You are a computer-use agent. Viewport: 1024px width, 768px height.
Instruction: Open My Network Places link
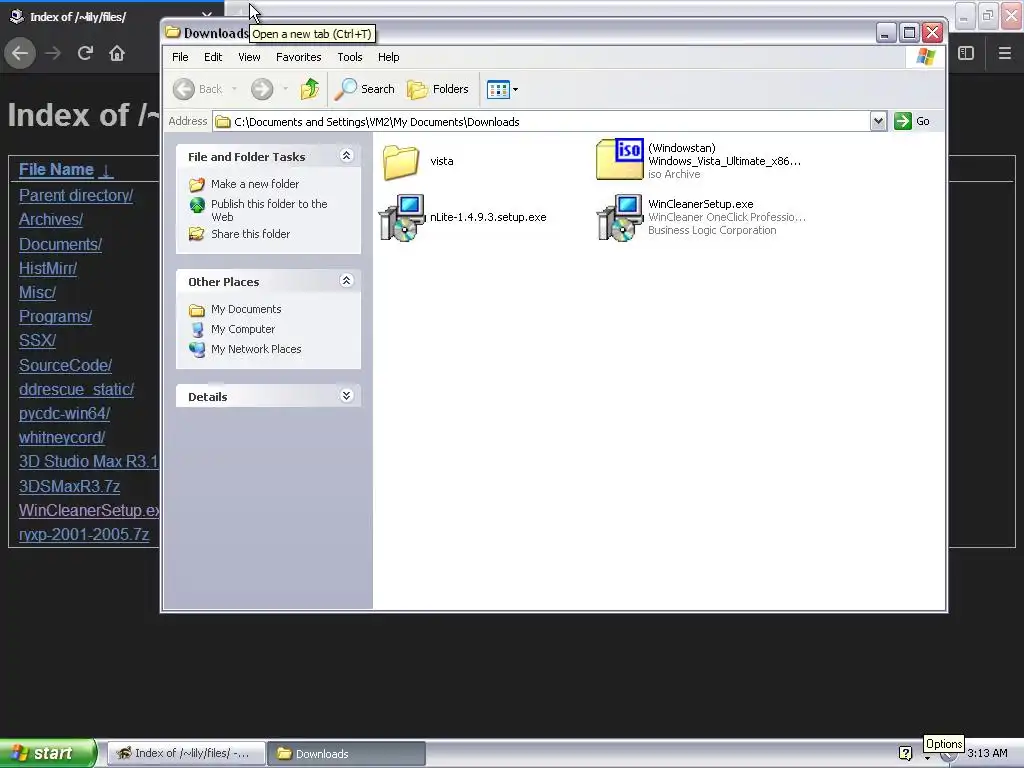tap(255, 349)
